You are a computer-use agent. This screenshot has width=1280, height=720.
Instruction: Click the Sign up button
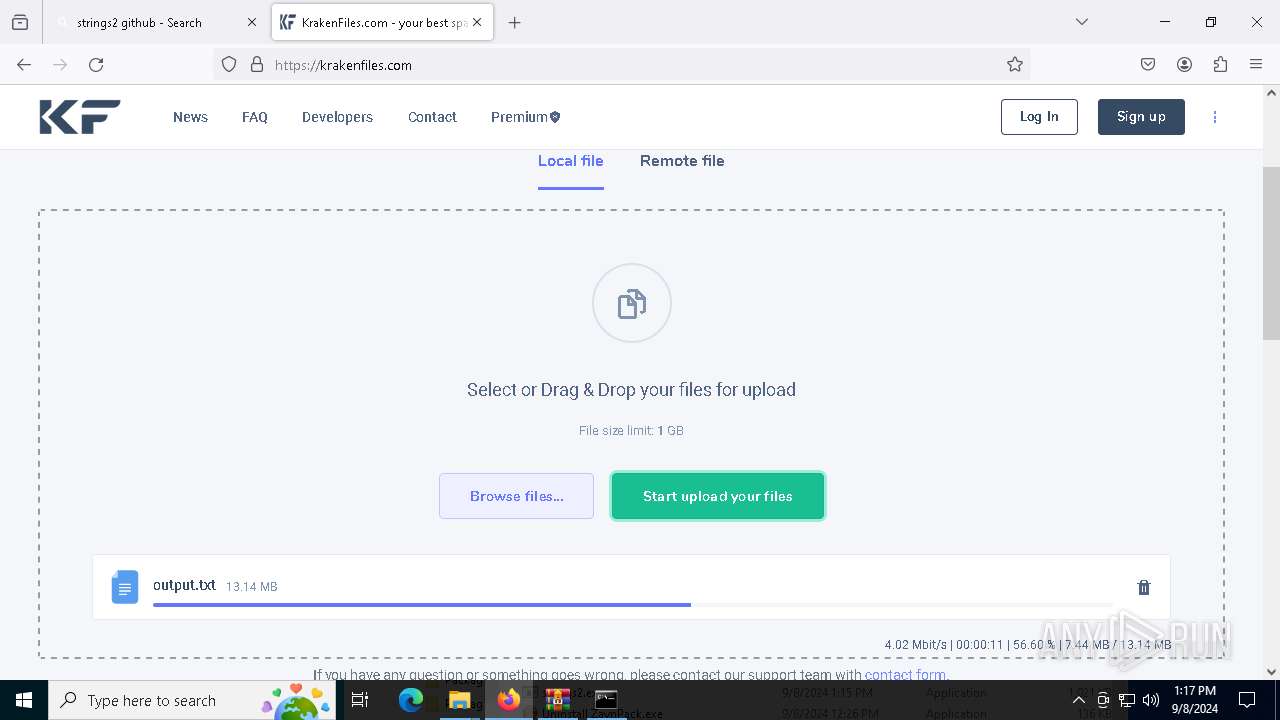coord(1141,117)
